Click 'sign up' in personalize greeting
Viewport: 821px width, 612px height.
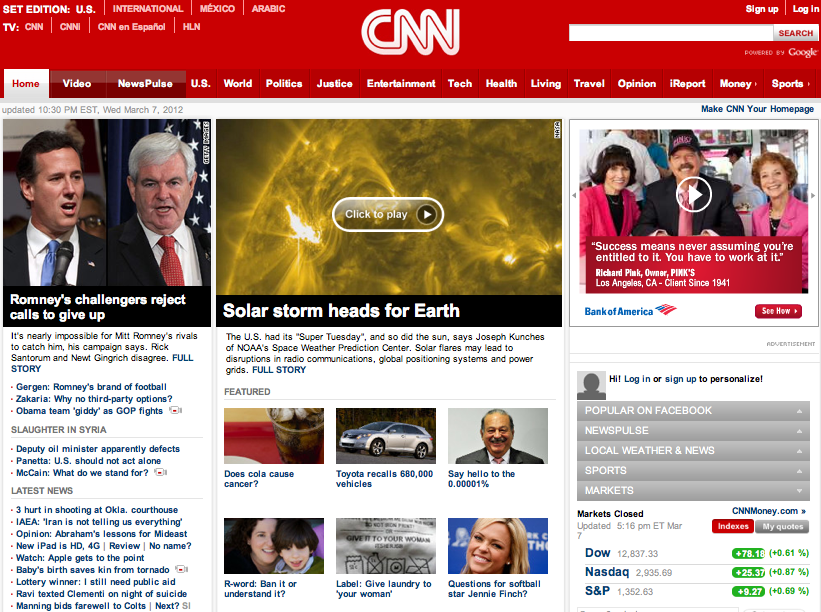click(x=680, y=379)
